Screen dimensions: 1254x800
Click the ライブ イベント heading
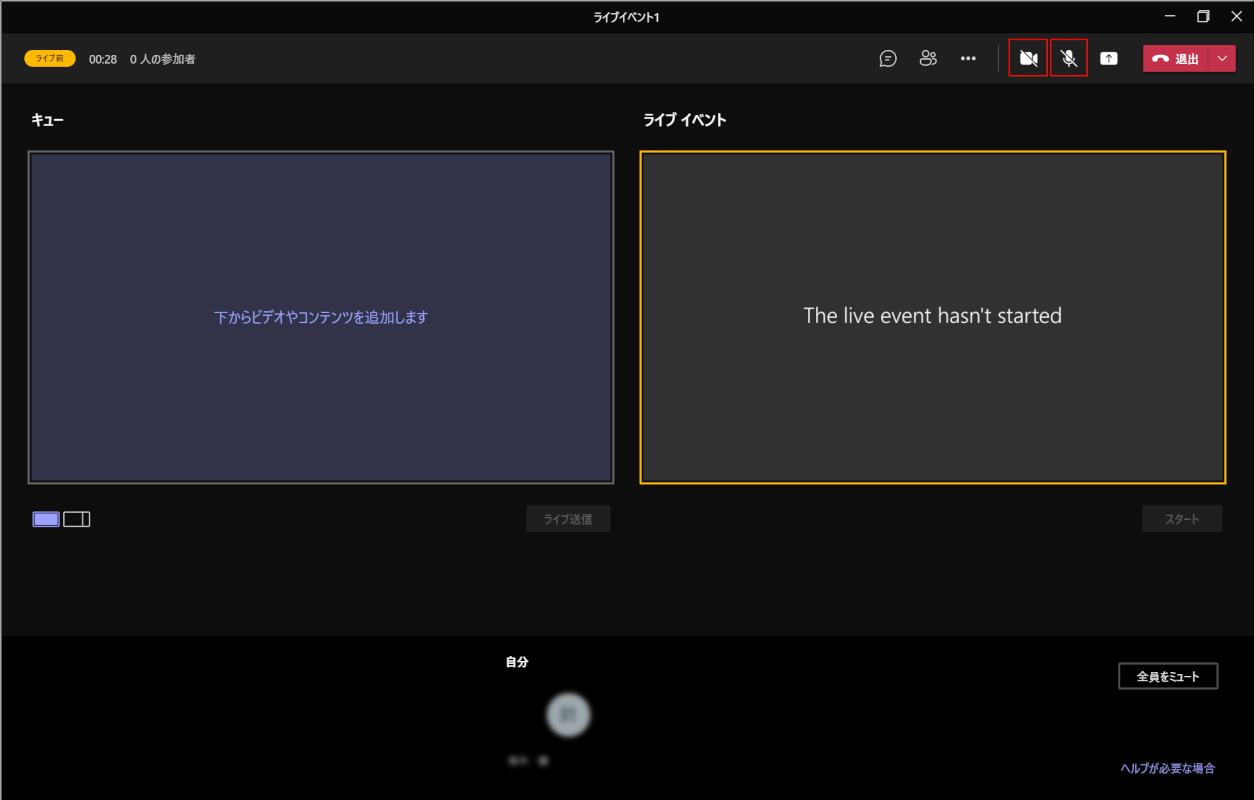pos(685,120)
